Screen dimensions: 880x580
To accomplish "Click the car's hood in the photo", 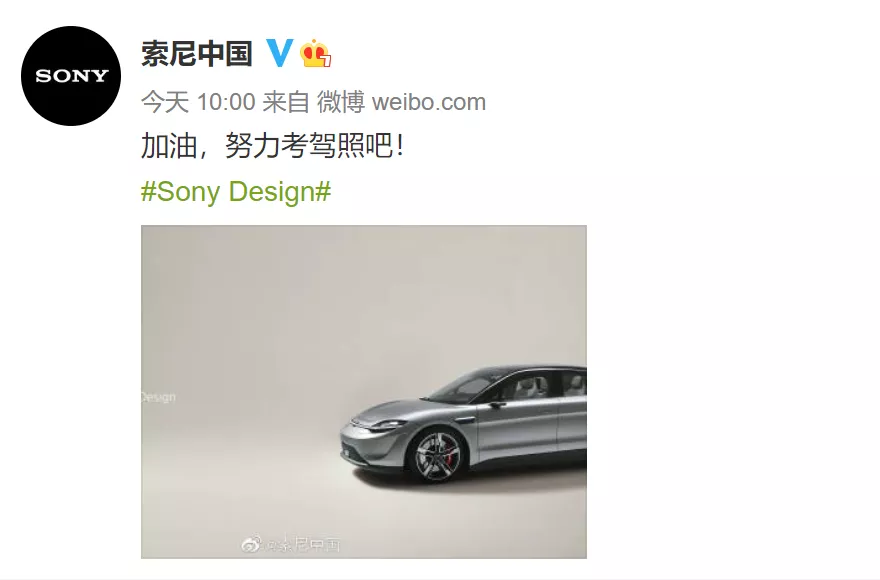I will pyautogui.click(x=402, y=410).
